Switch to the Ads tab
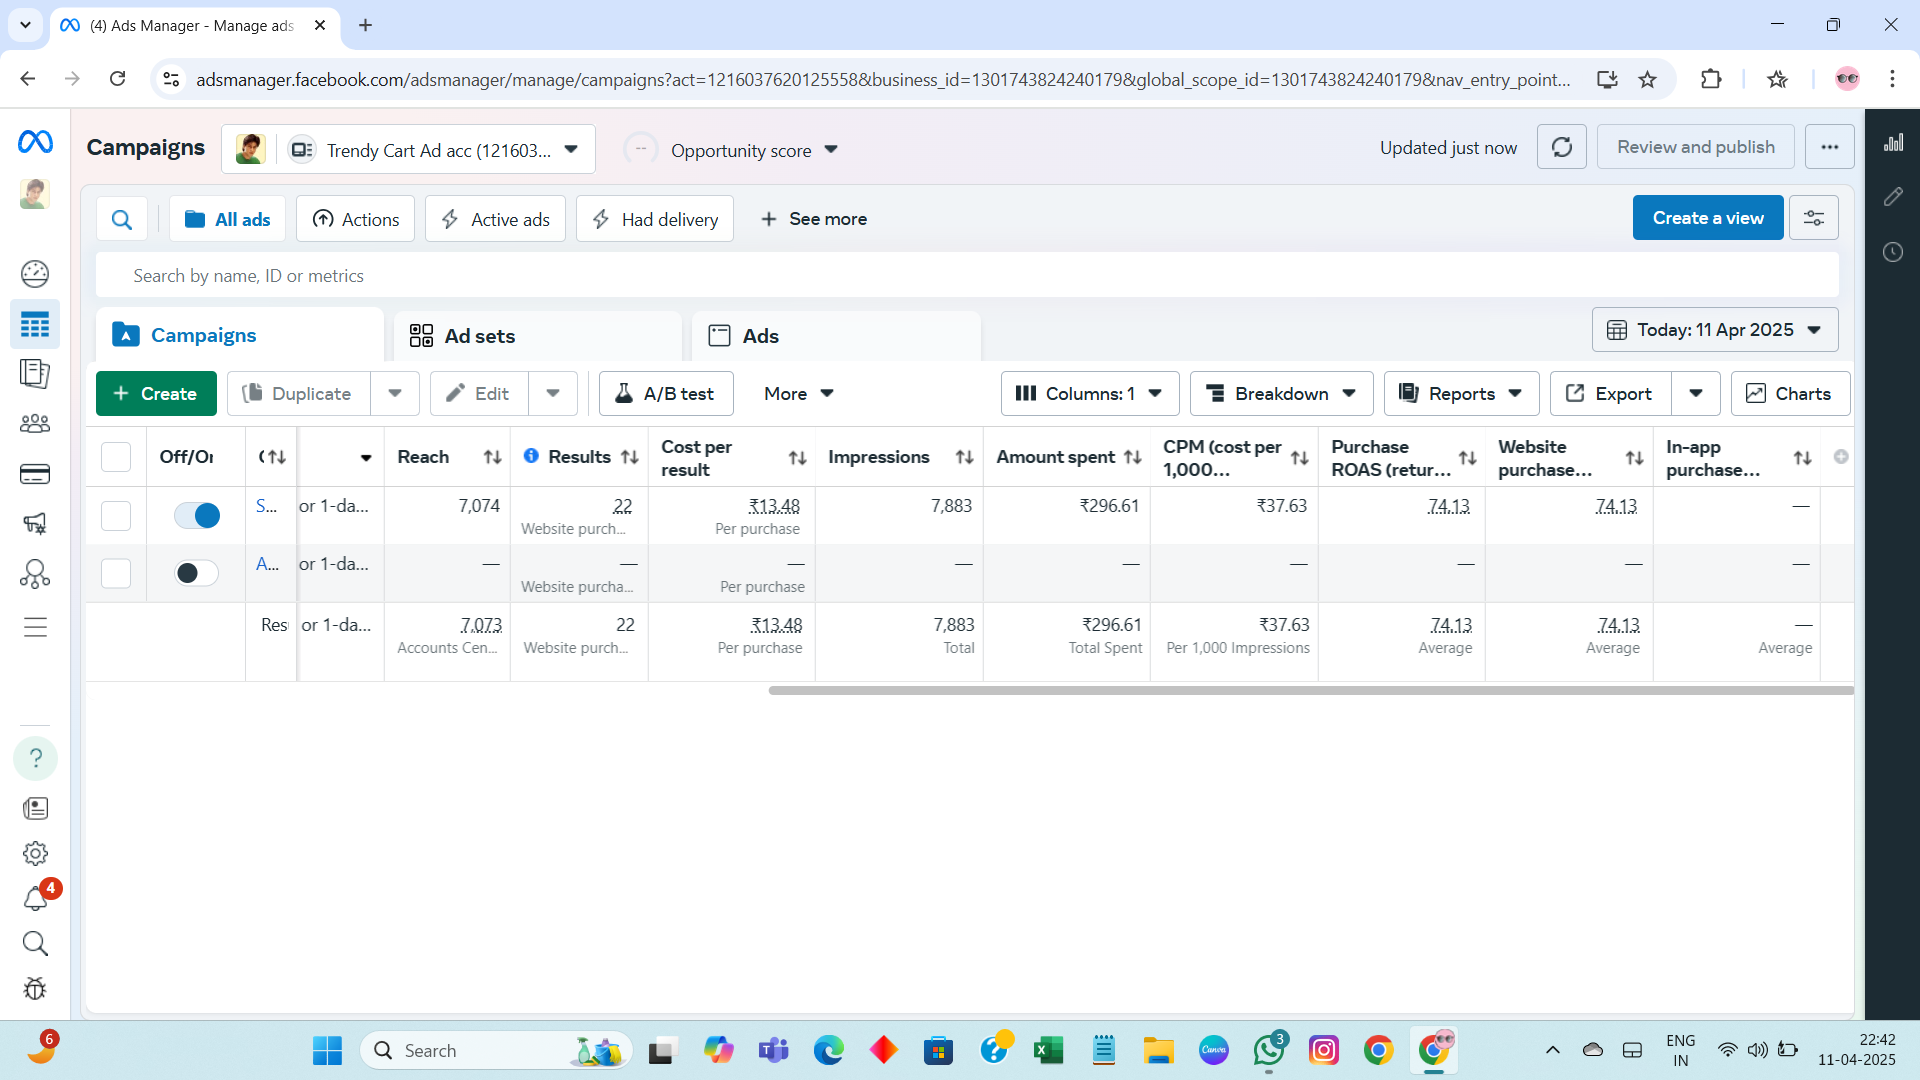The height and width of the screenshot is (1080, 1920). 760,336
